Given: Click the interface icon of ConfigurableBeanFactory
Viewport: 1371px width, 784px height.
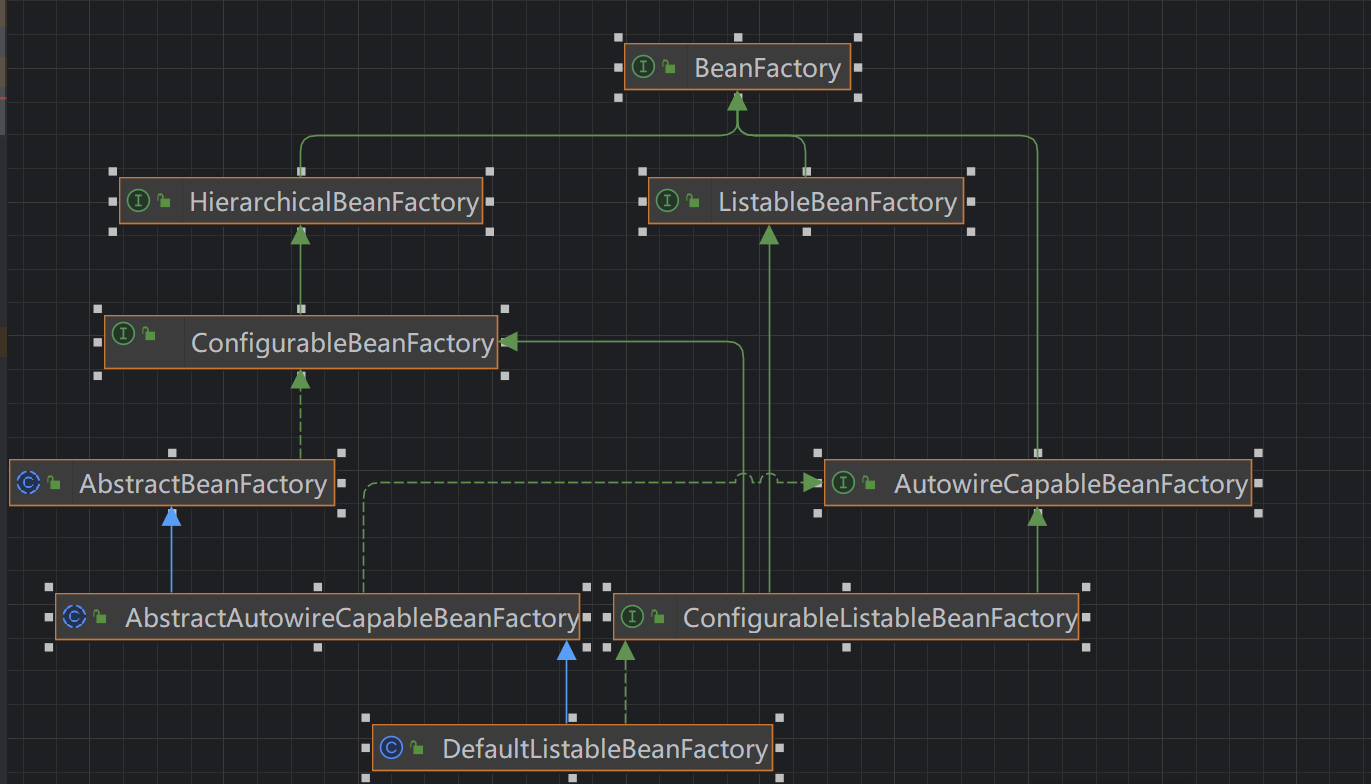Looking at the screenshot, I should point(123,332).
